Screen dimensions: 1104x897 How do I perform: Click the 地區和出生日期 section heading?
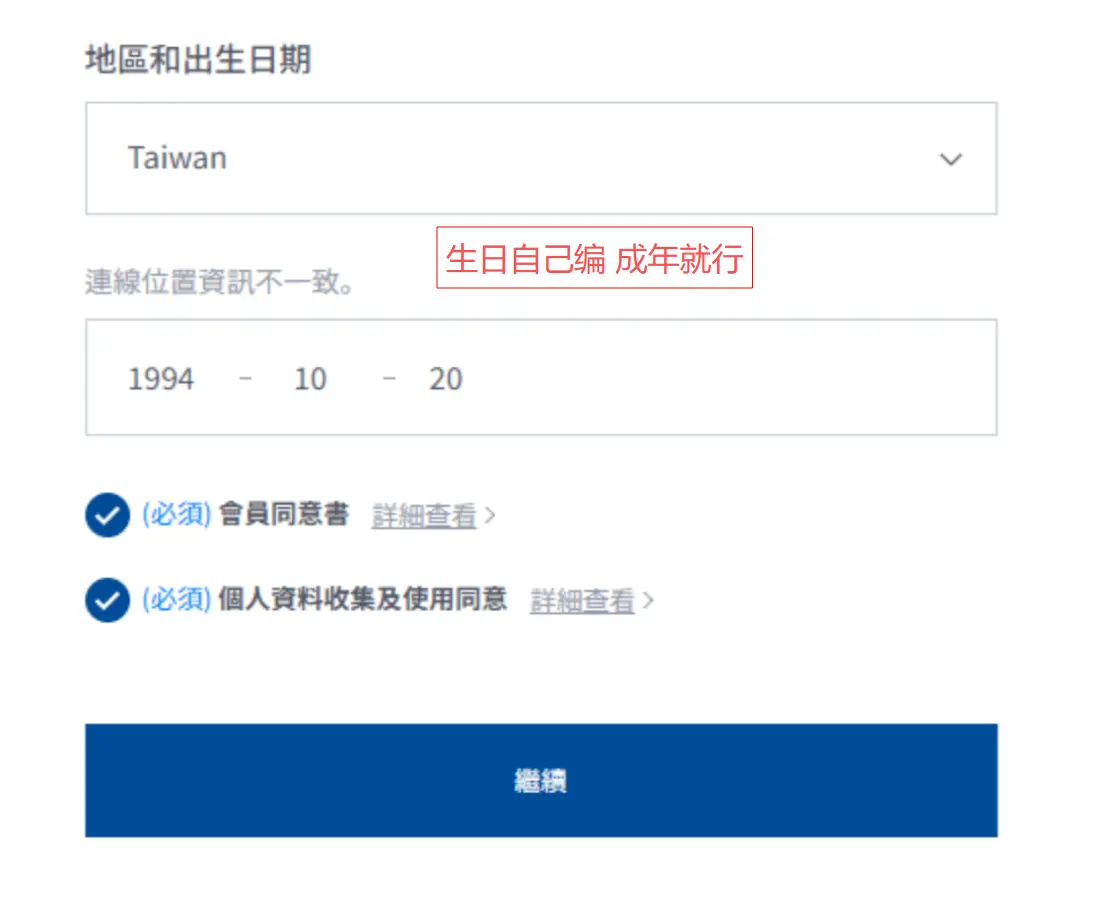(198, 60)
